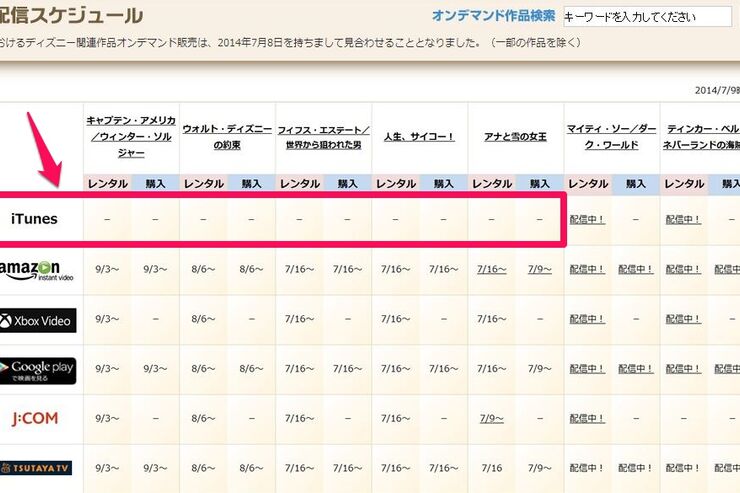The height and width of the screenshot is (493, 740).
Task: Click Google play 配信中！ for マイティ・ソー purchase
Action: [x=636, y=369]
